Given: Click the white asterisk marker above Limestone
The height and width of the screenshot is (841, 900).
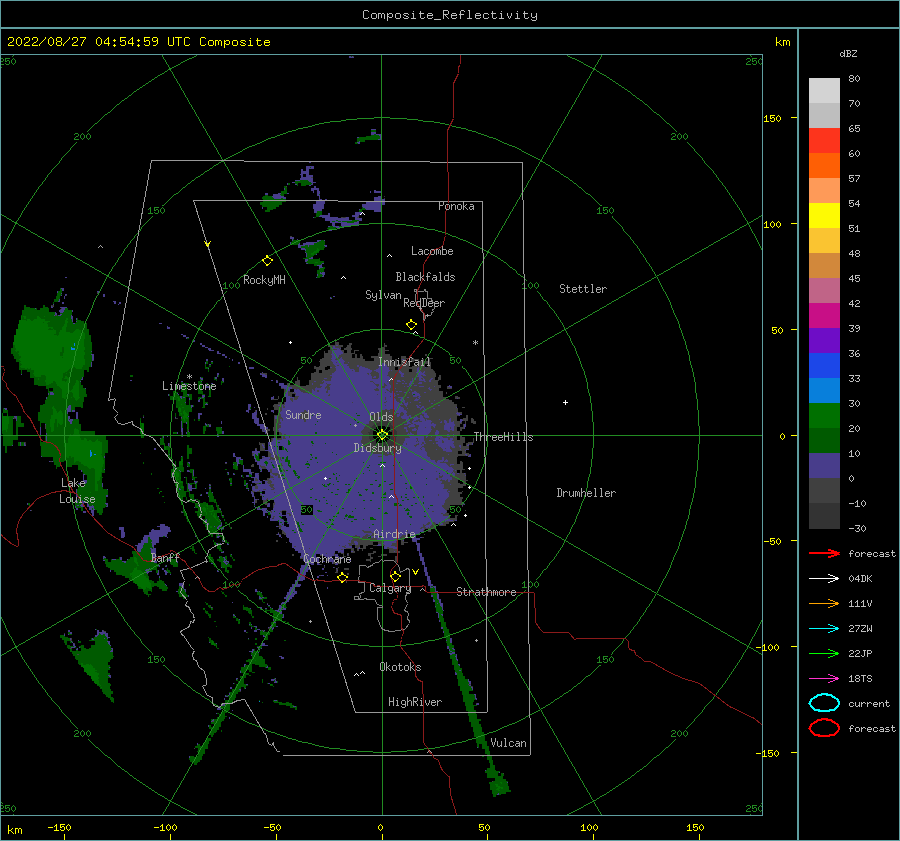Looking at the screenshot, I should (x=189, y=377).
